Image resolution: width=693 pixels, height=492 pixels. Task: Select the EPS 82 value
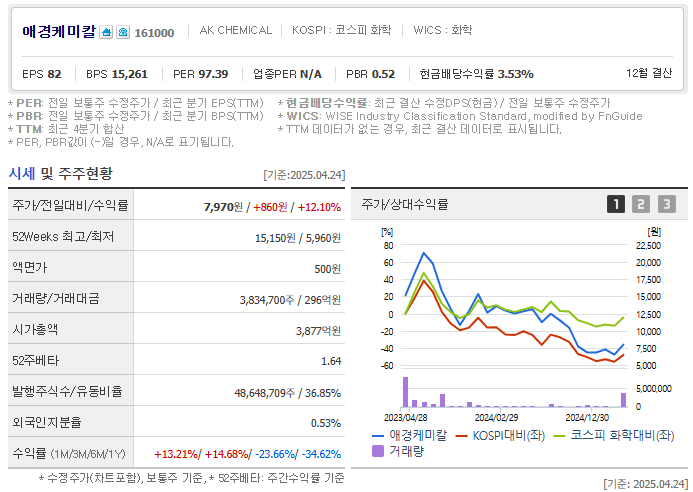pyautogui.click(x=42, y=74)
